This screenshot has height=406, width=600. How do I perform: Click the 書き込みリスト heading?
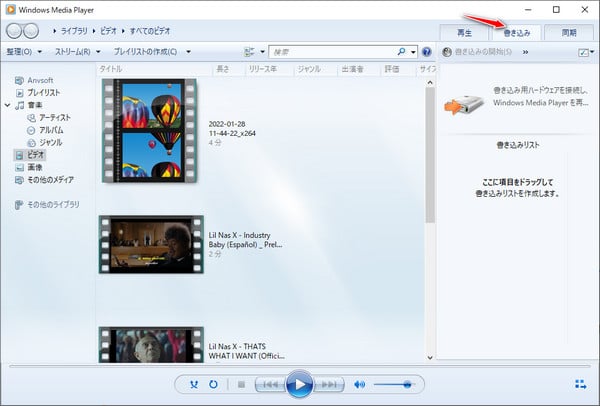[518, 145]
